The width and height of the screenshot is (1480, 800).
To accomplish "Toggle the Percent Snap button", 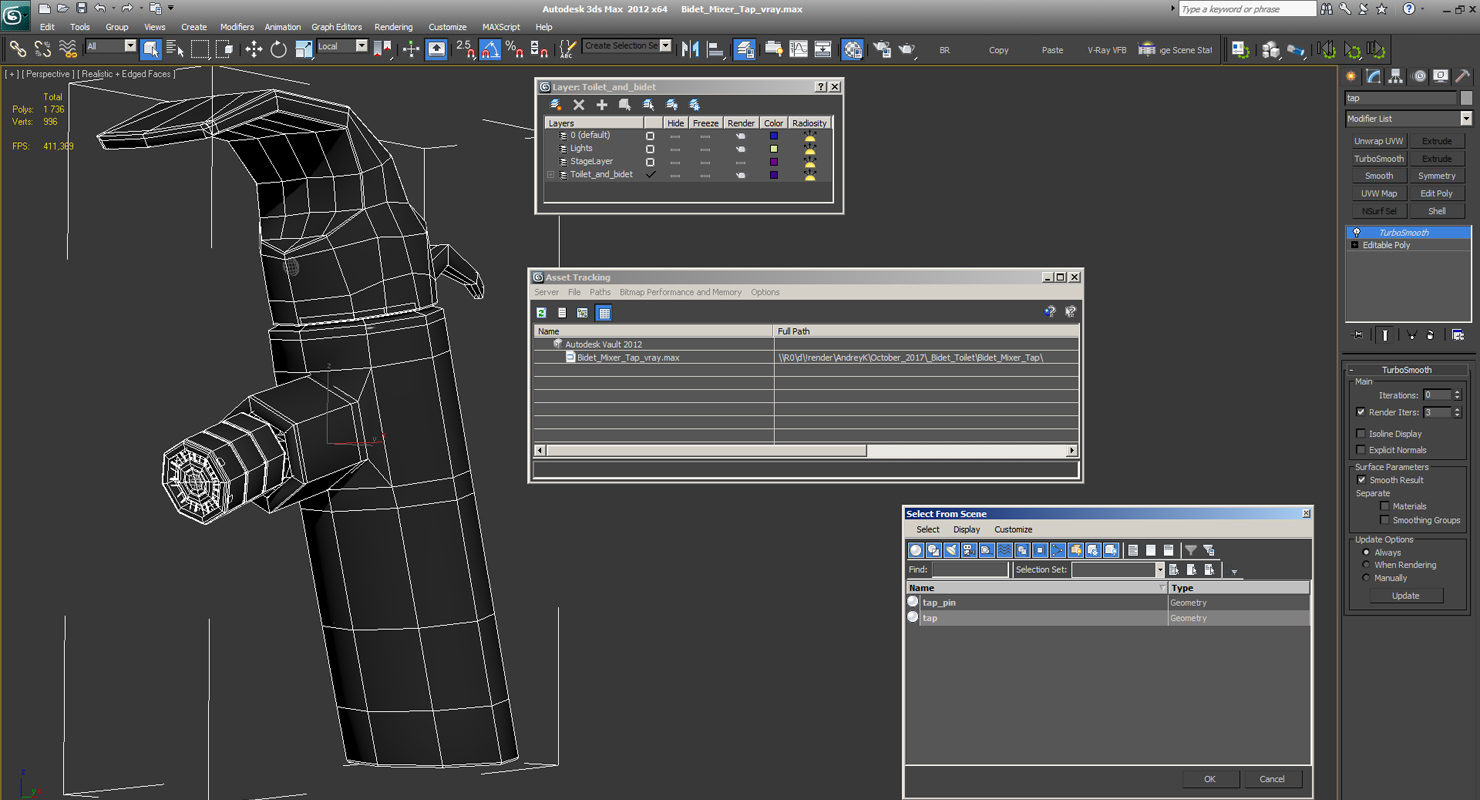I will point(514,48).
